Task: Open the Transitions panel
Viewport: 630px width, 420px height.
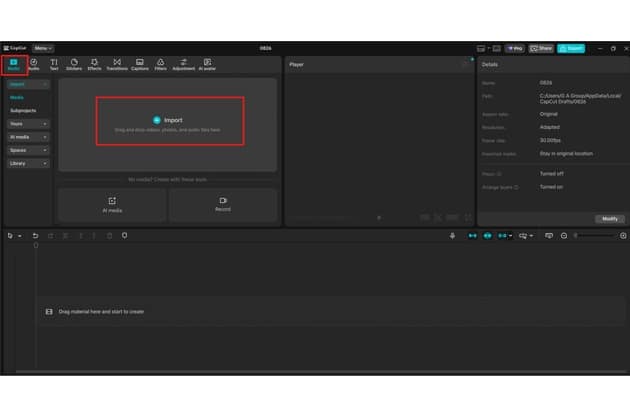Action: (x=117, y=65)
